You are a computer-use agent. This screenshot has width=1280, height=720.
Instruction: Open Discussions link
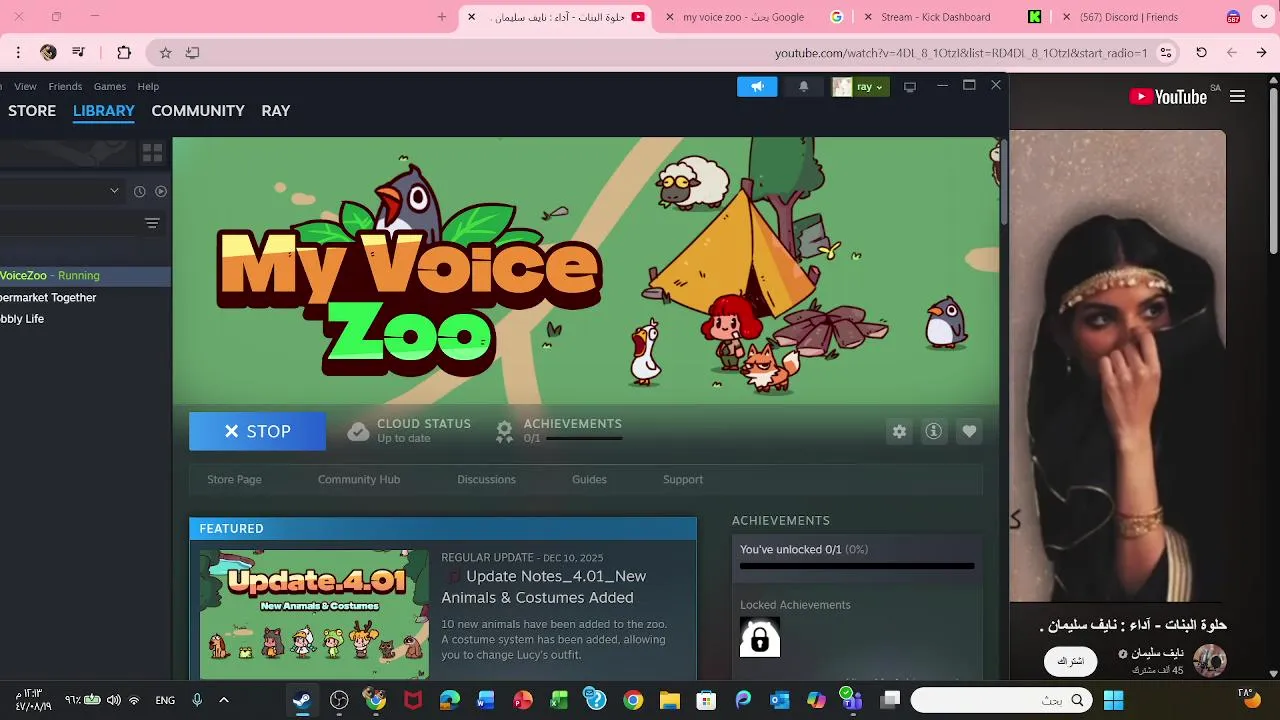(x=486, y=479)
